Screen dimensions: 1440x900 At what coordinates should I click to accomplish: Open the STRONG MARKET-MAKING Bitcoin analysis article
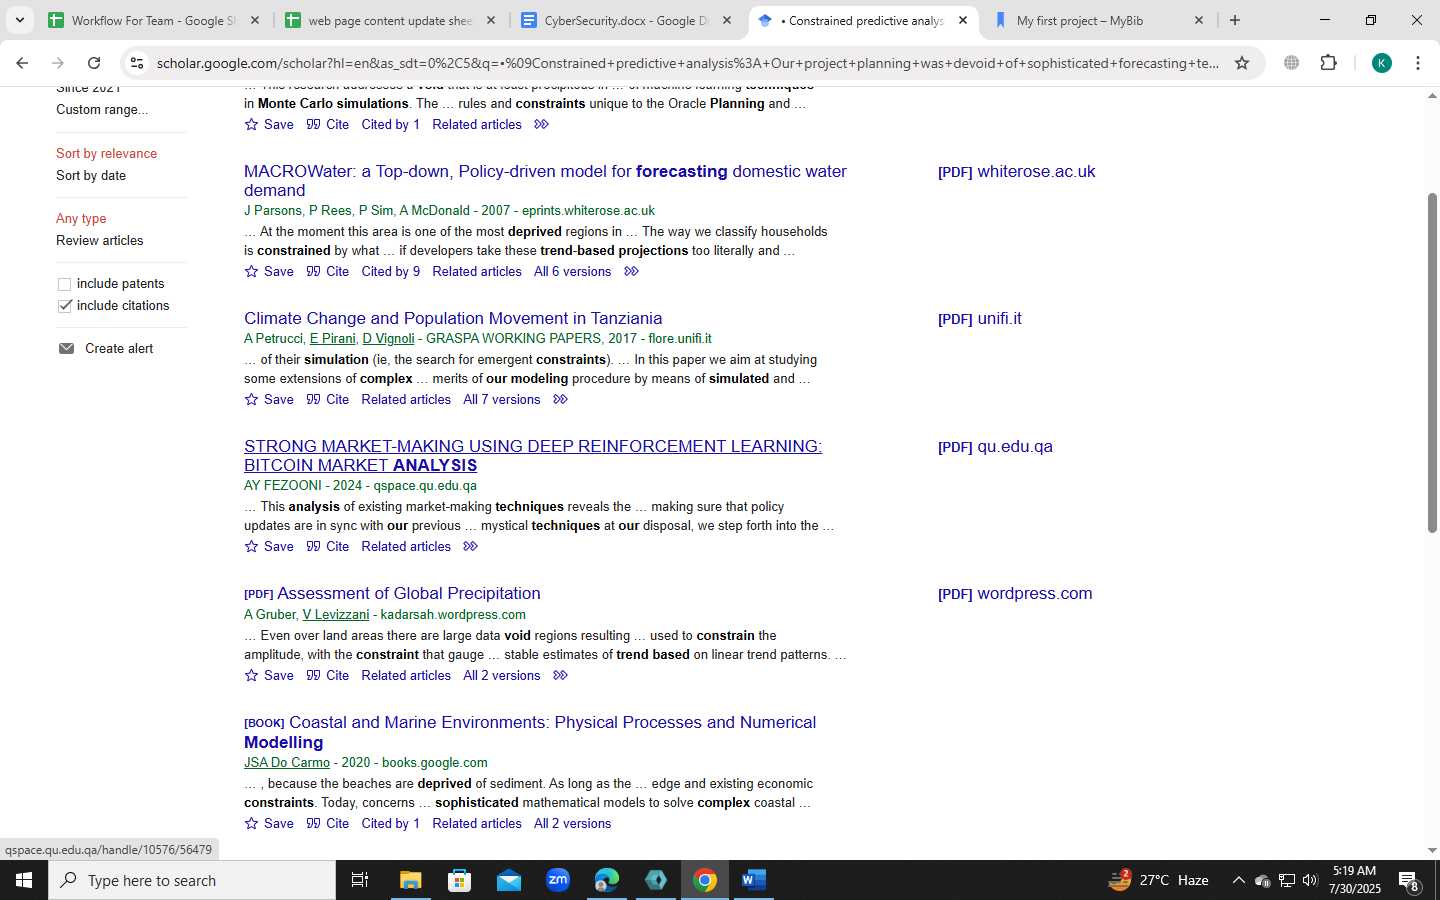pos(533,456)
